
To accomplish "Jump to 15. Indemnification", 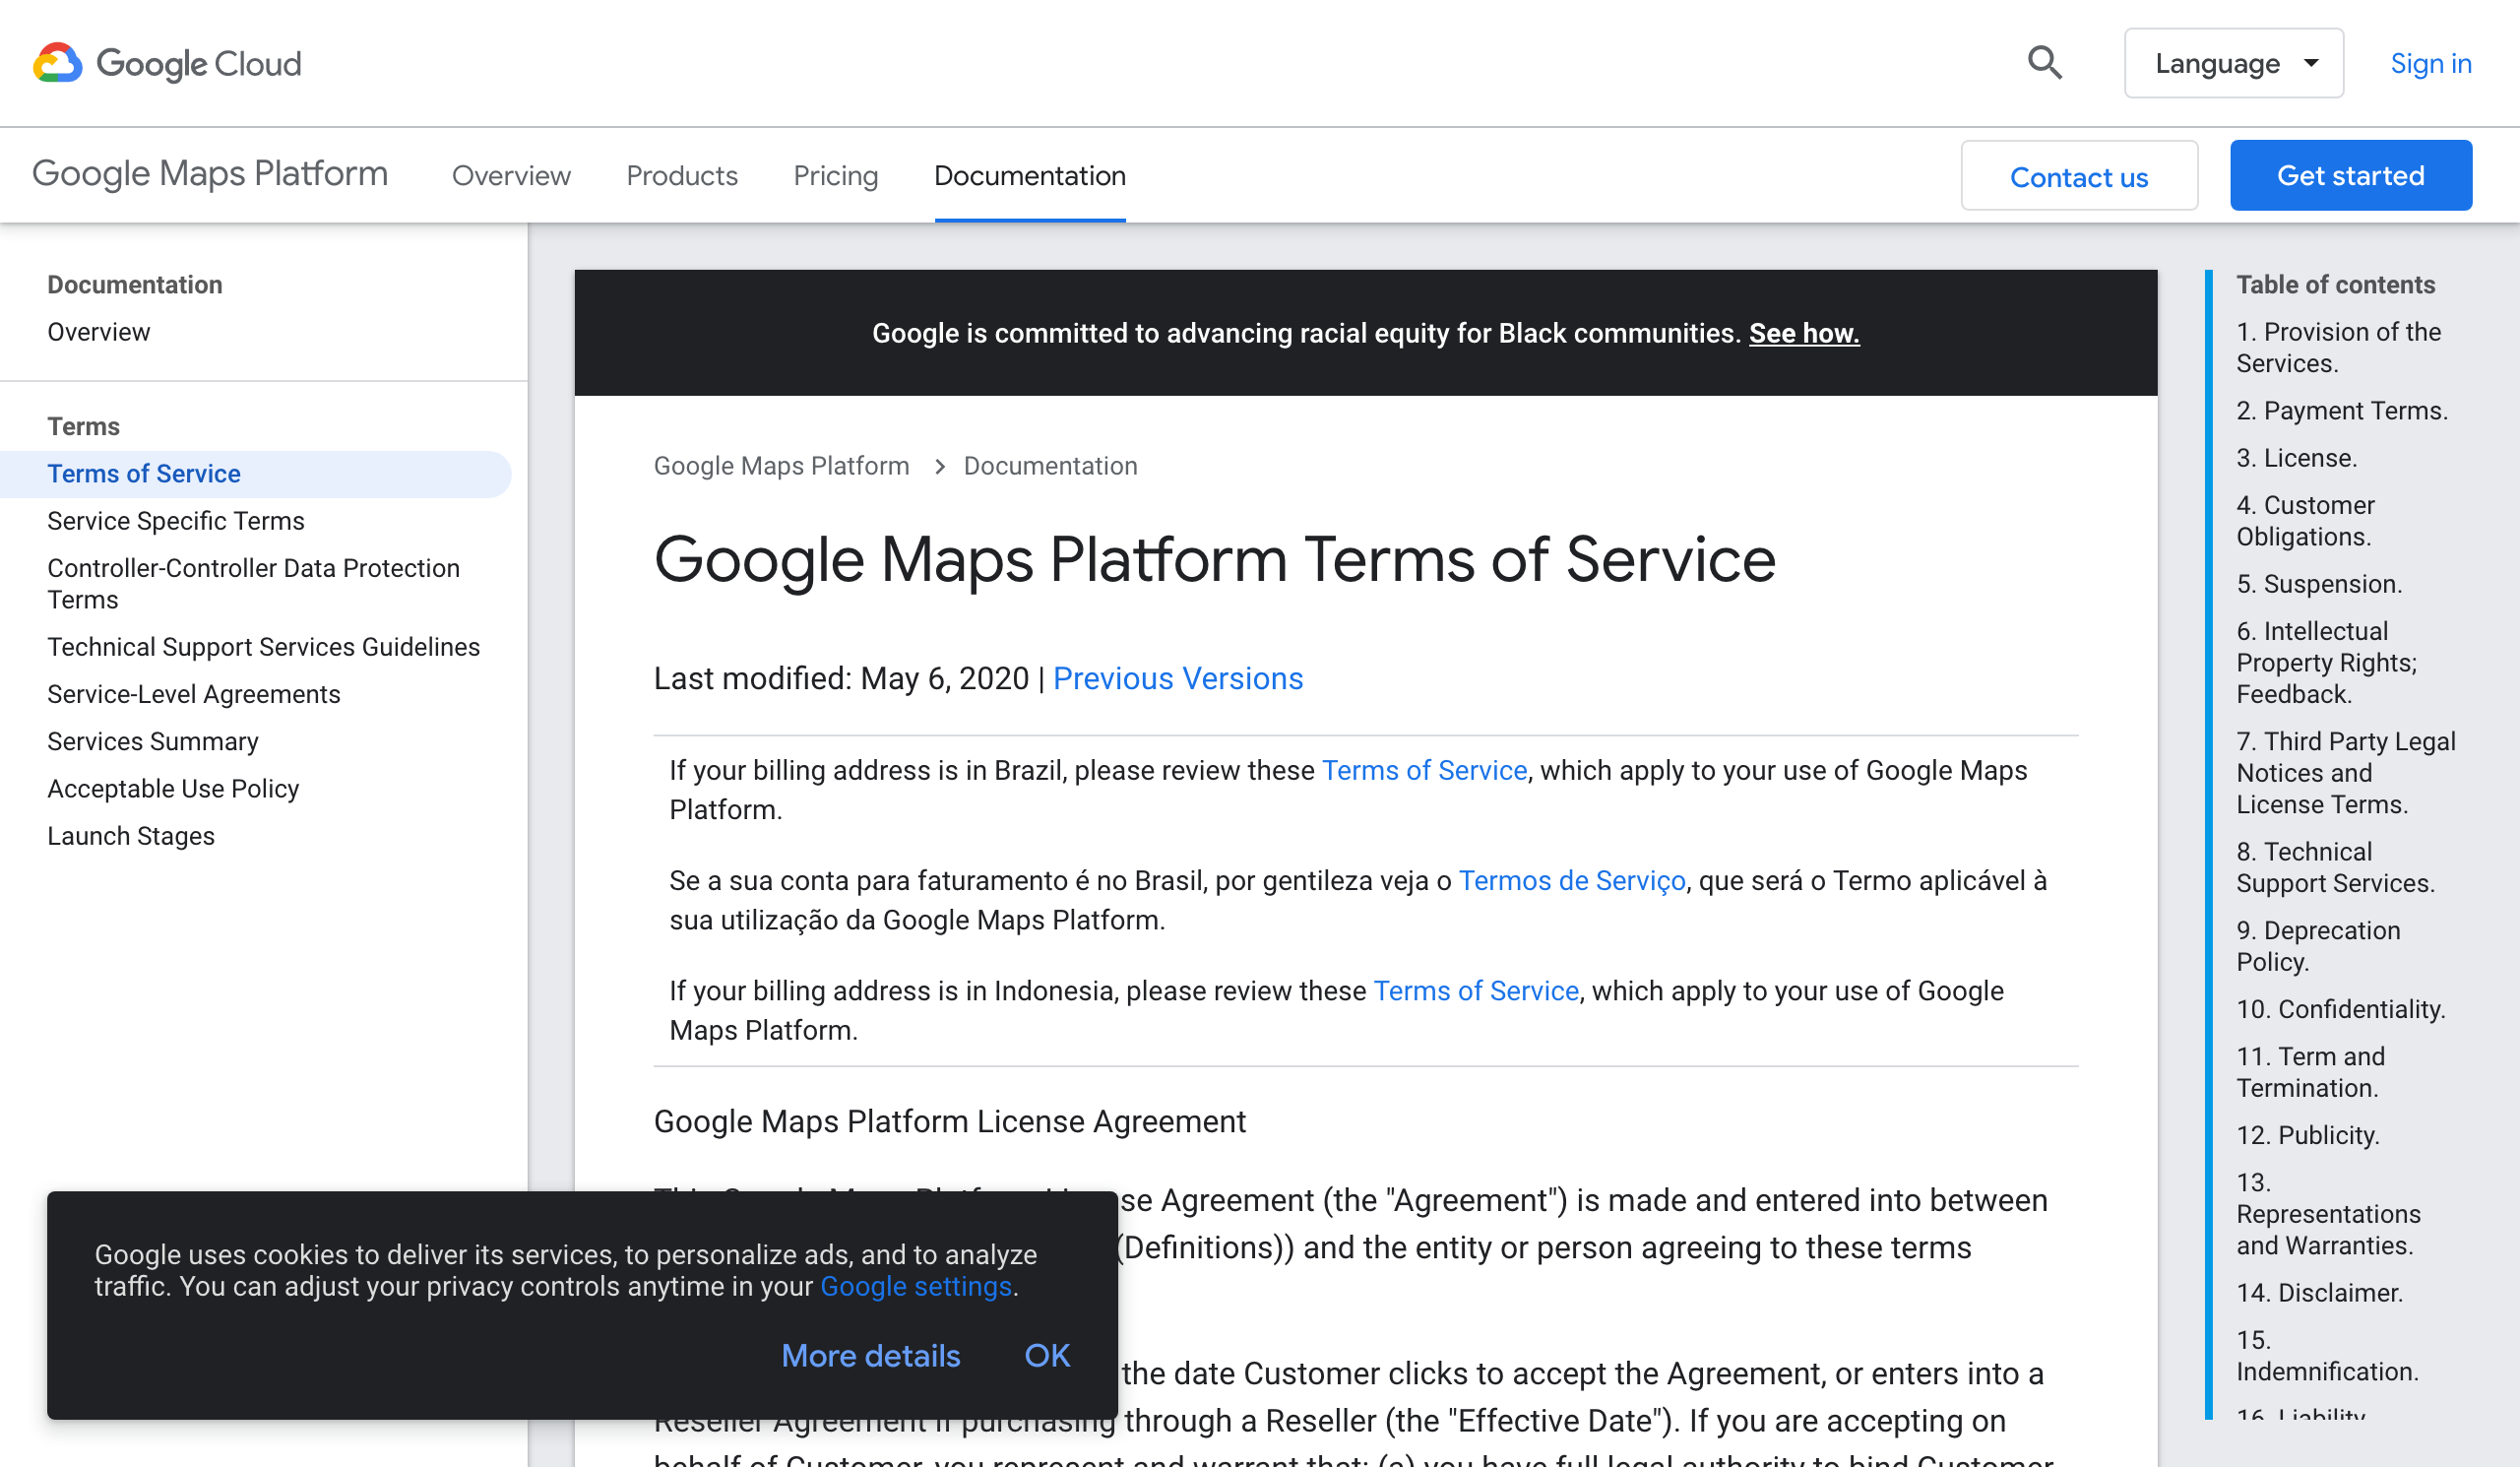I will 2327,1356.
